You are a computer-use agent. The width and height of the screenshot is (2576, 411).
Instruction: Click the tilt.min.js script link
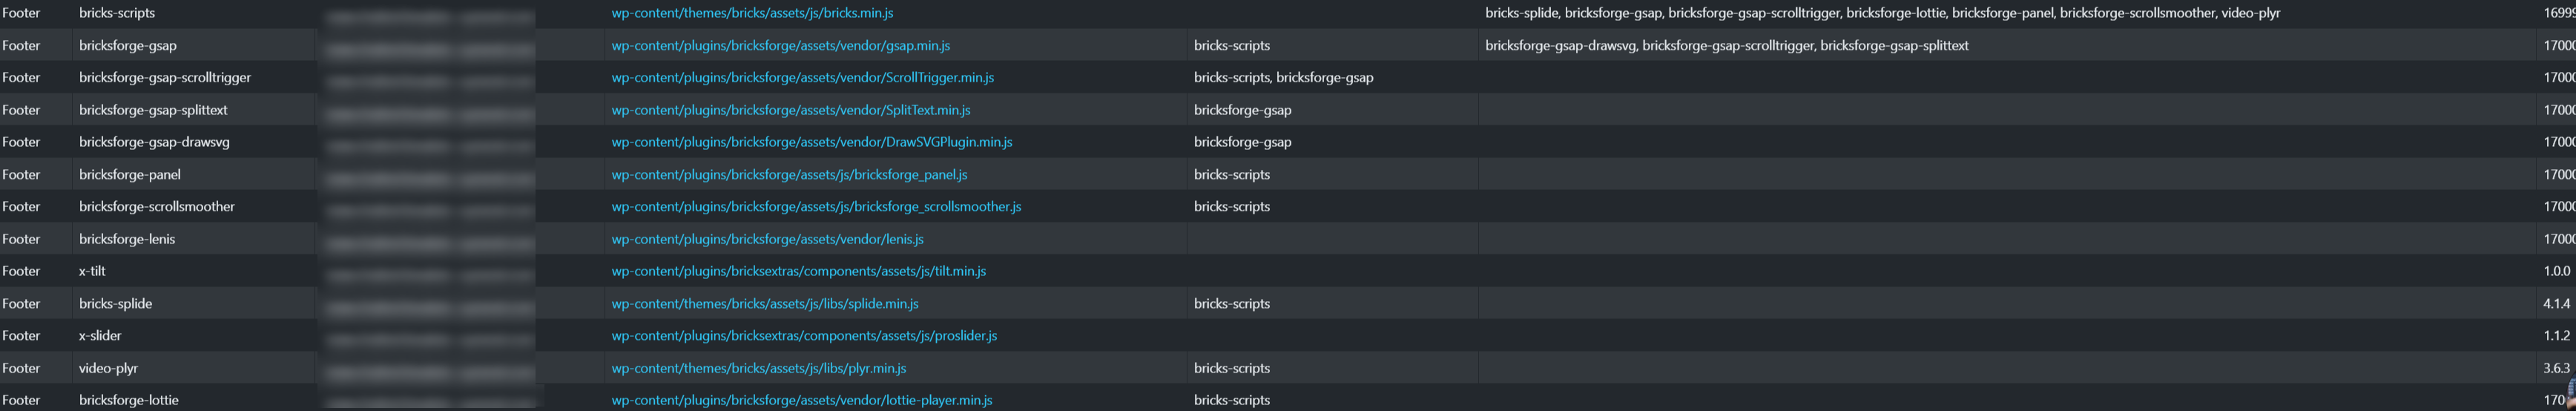[798, 271]
